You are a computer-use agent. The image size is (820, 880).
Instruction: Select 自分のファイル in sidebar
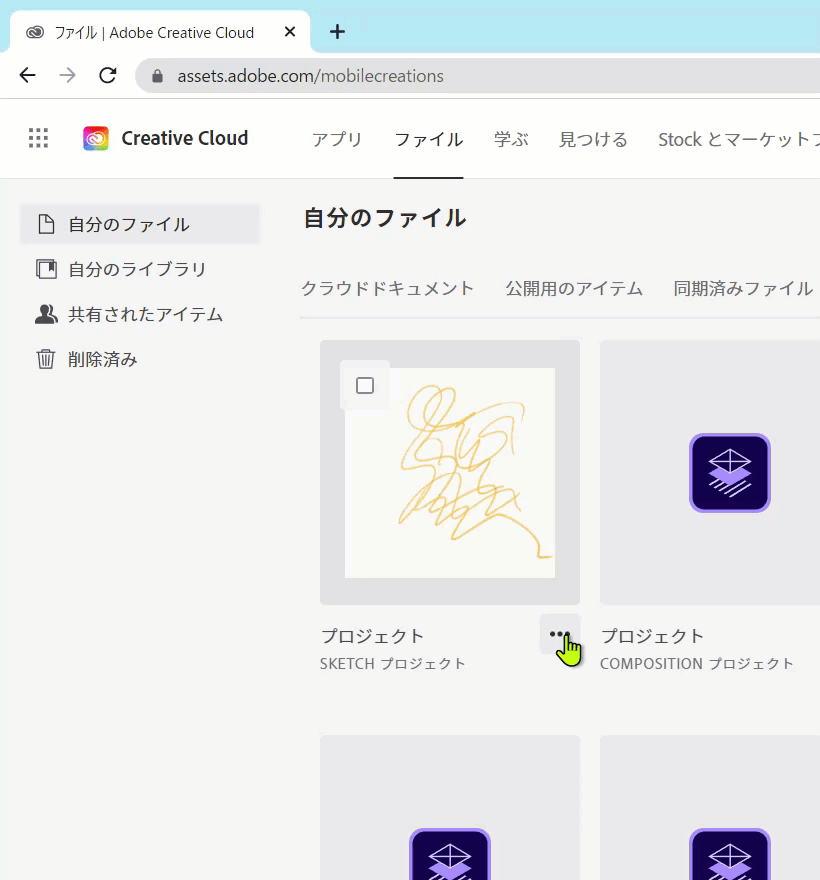point(140,224)
